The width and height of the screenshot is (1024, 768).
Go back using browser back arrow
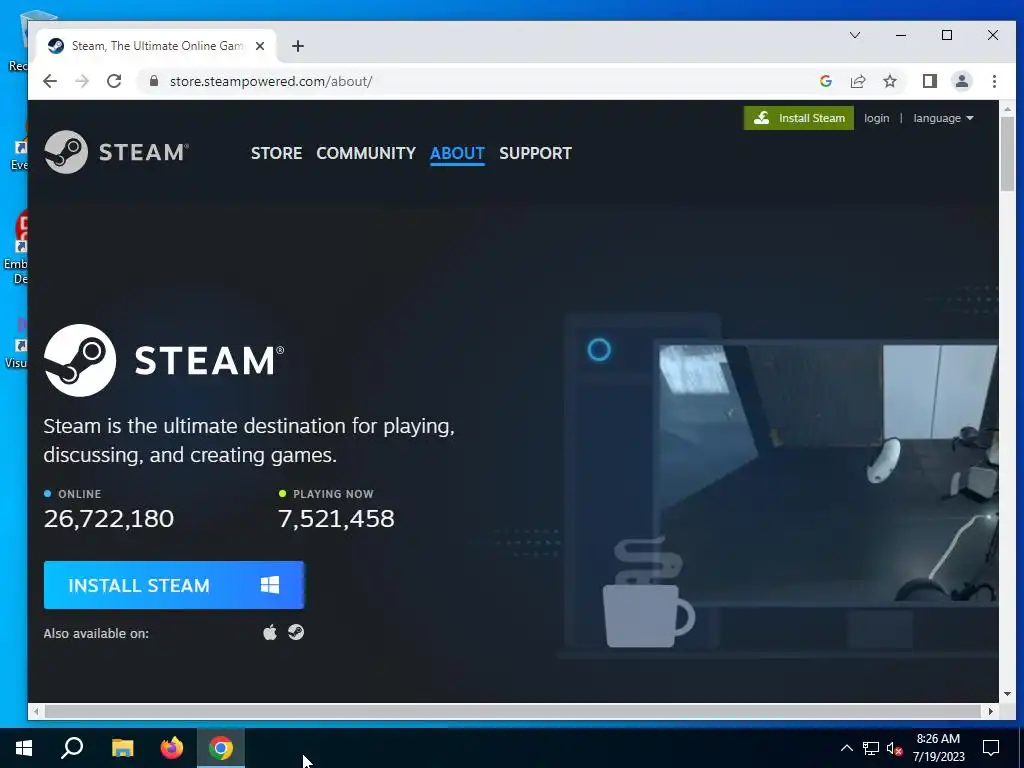pyautogui.click(x=50, y=81)
